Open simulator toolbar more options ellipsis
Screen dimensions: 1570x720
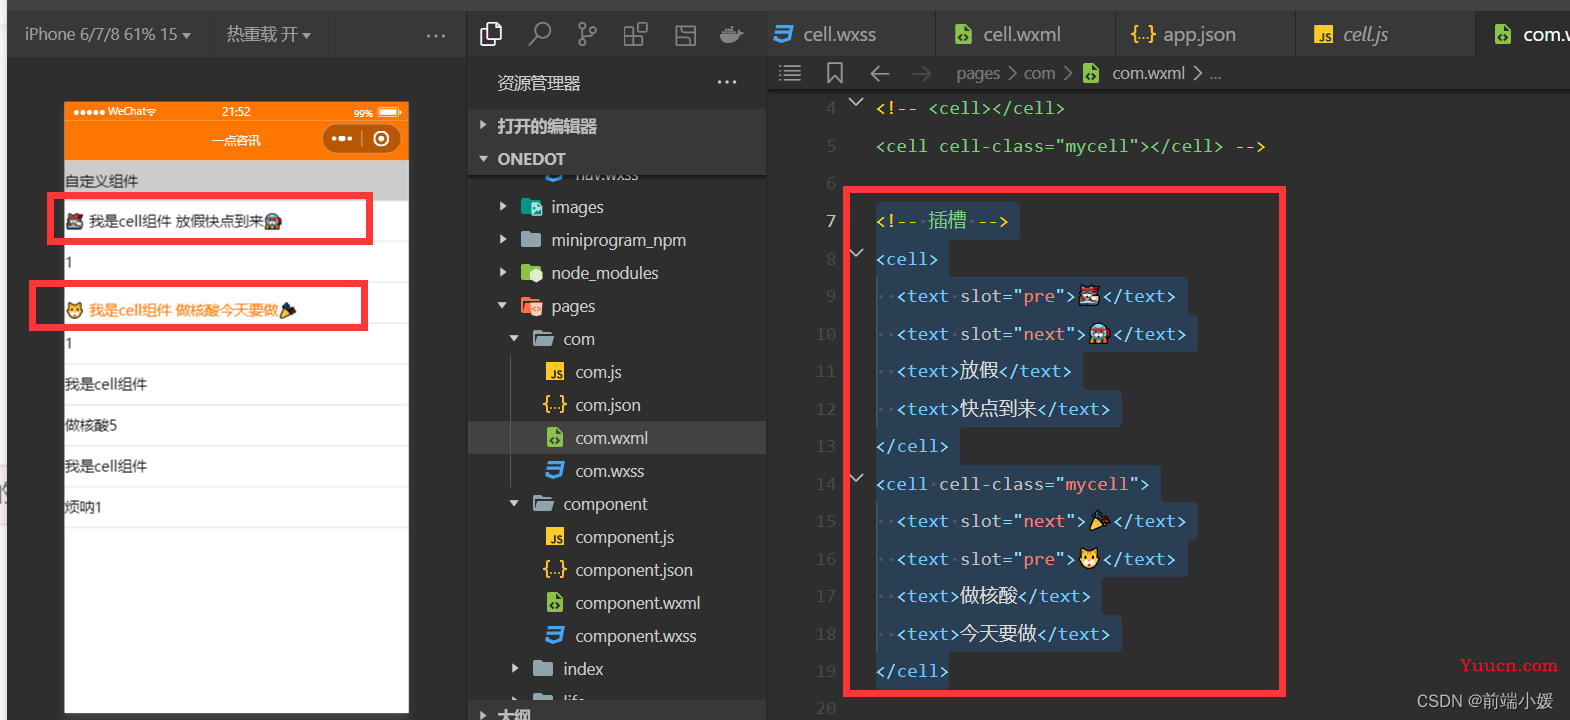click(436, 35)
